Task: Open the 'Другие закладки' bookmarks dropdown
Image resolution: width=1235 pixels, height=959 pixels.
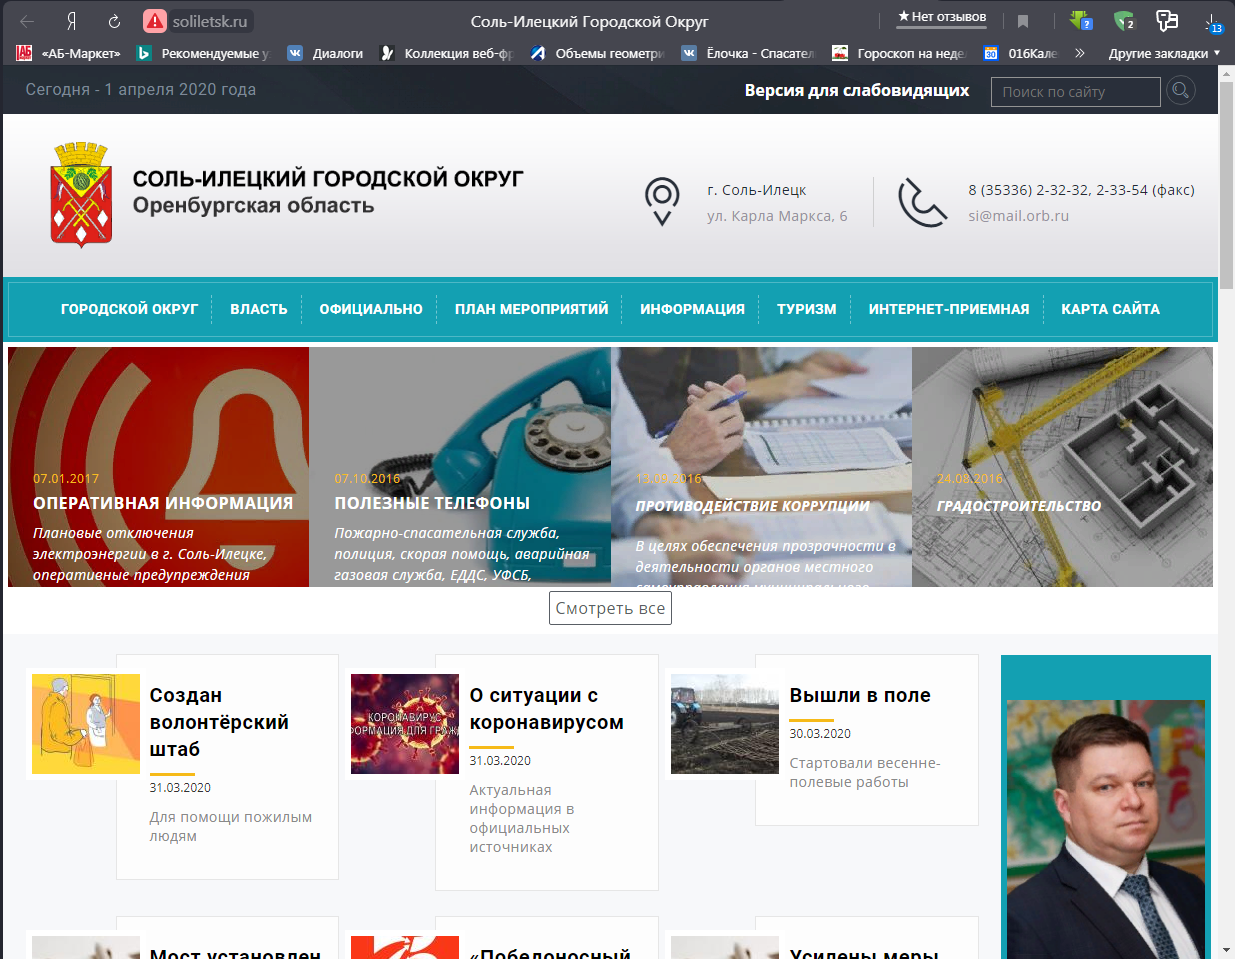Action: coord(1163,53)
